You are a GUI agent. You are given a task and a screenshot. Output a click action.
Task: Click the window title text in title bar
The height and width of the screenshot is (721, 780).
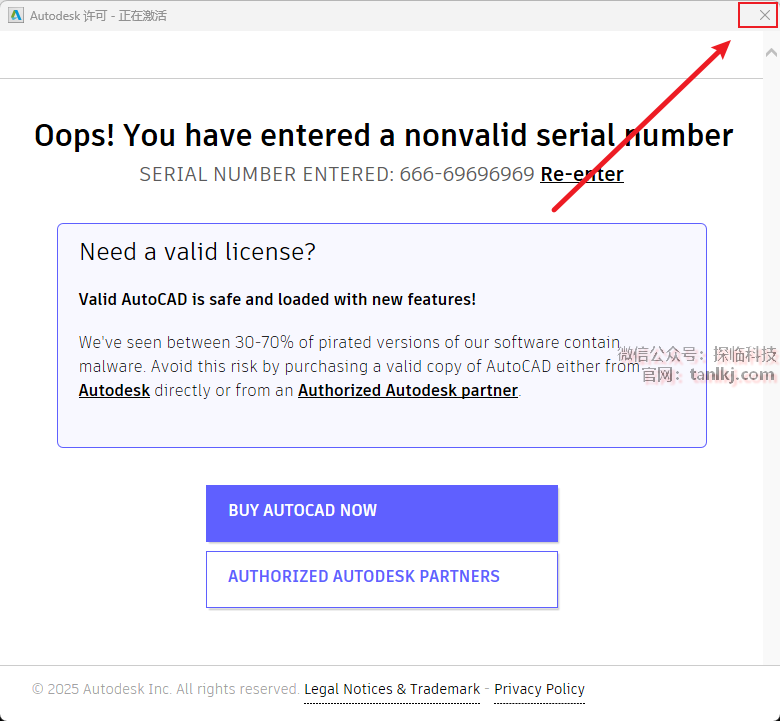(98, 16)
